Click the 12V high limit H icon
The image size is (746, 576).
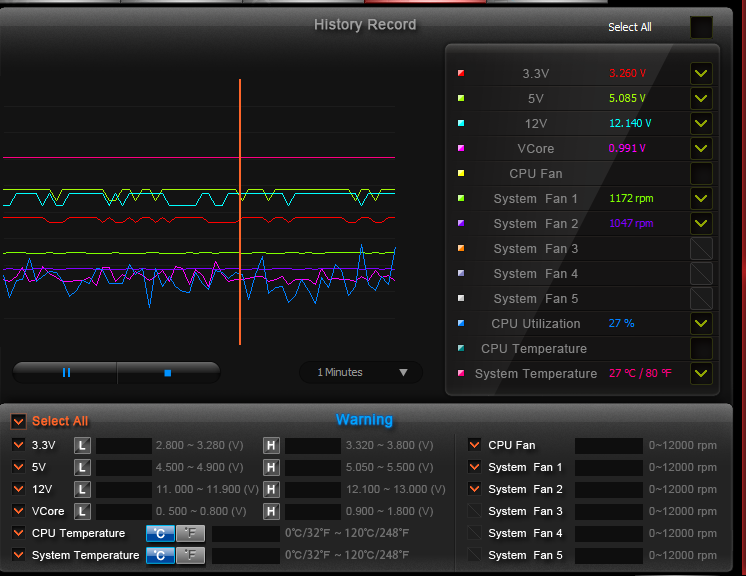coord(271,489)
